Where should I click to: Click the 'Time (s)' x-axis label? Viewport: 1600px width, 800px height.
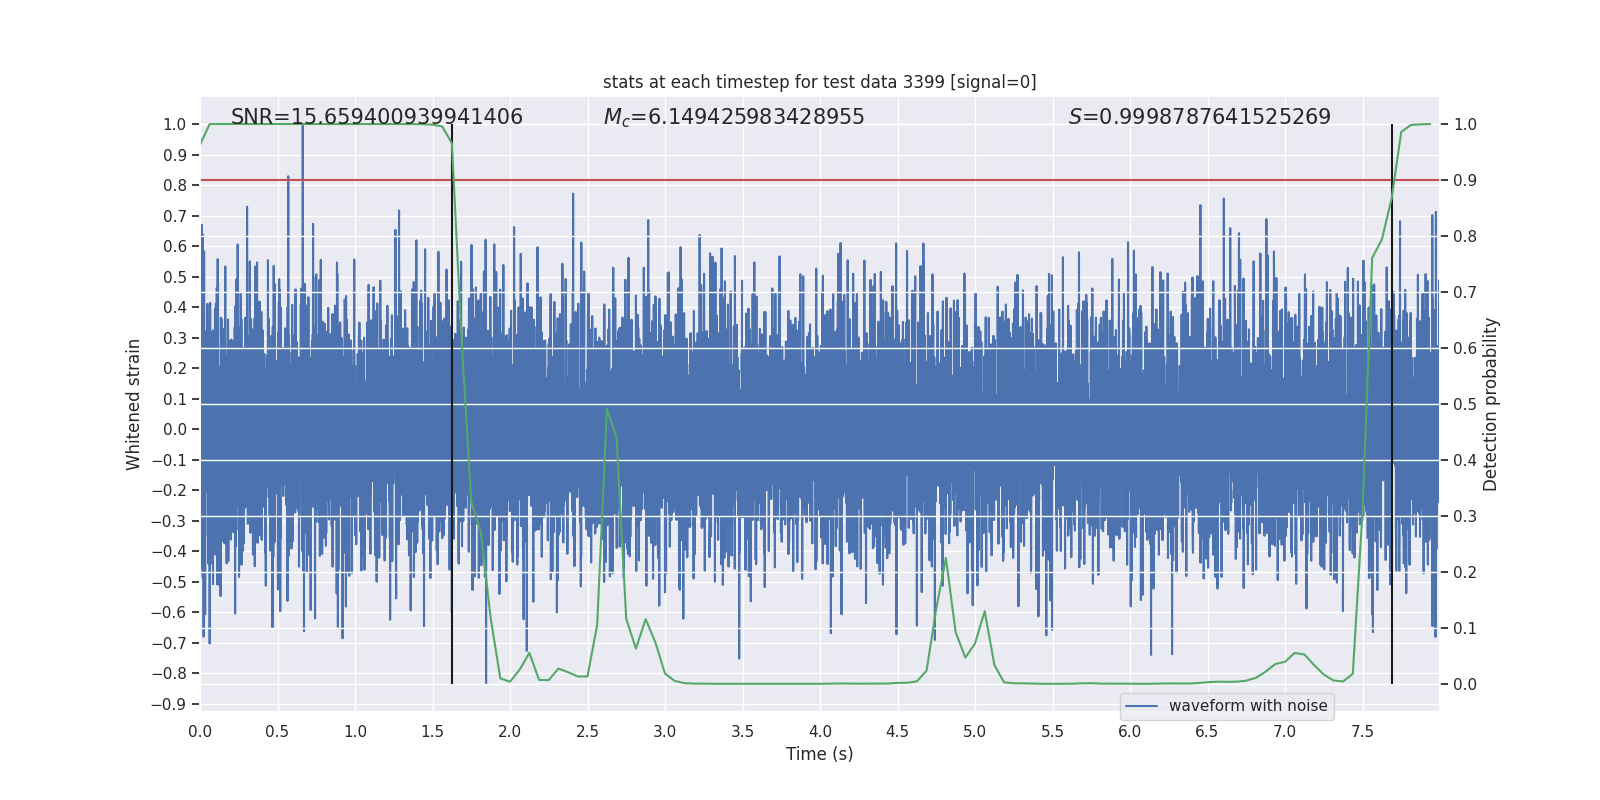(x=819, y=754)
